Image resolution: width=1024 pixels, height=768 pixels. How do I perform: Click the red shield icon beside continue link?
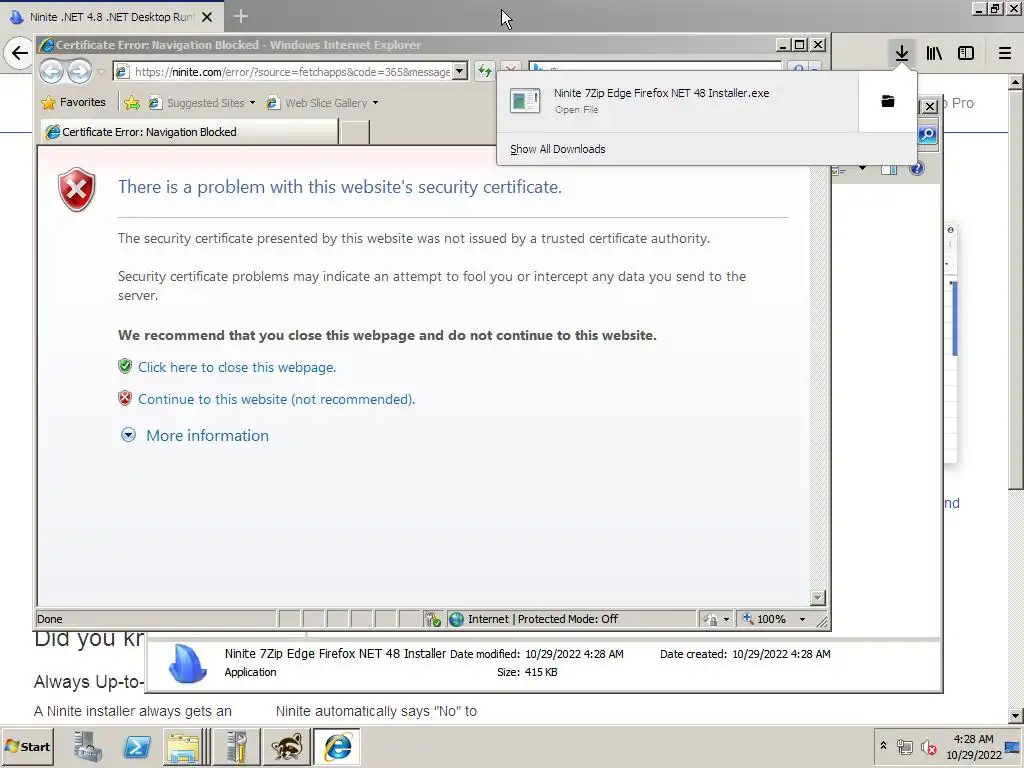(x=125, y=398)
